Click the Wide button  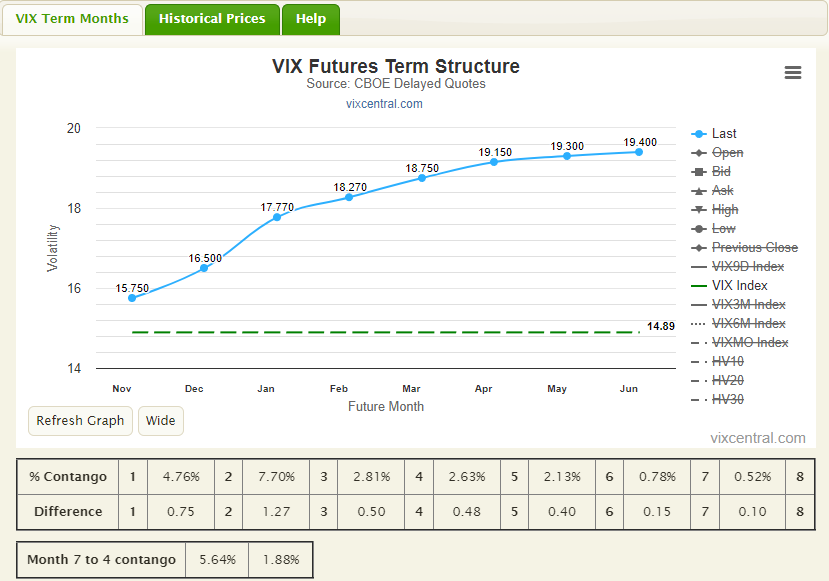point(161,421)
